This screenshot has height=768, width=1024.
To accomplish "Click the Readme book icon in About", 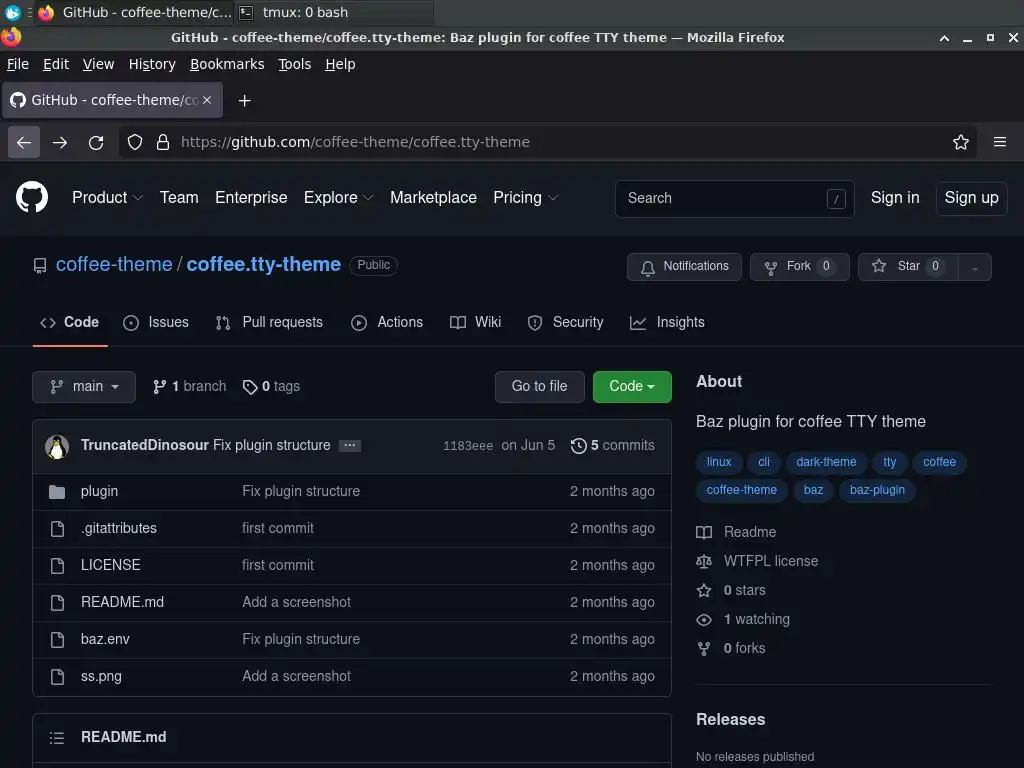I will 704,532.
